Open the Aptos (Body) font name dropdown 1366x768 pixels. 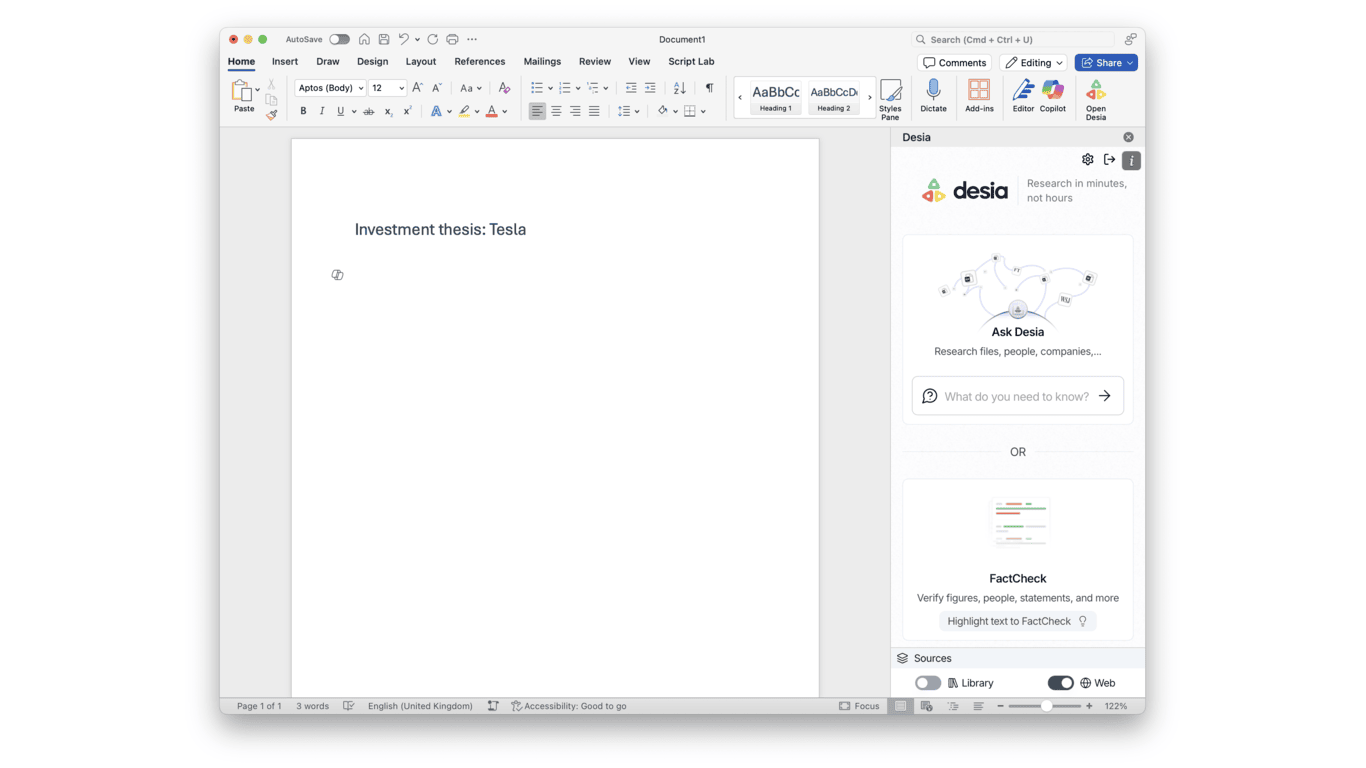coord(361,88)
